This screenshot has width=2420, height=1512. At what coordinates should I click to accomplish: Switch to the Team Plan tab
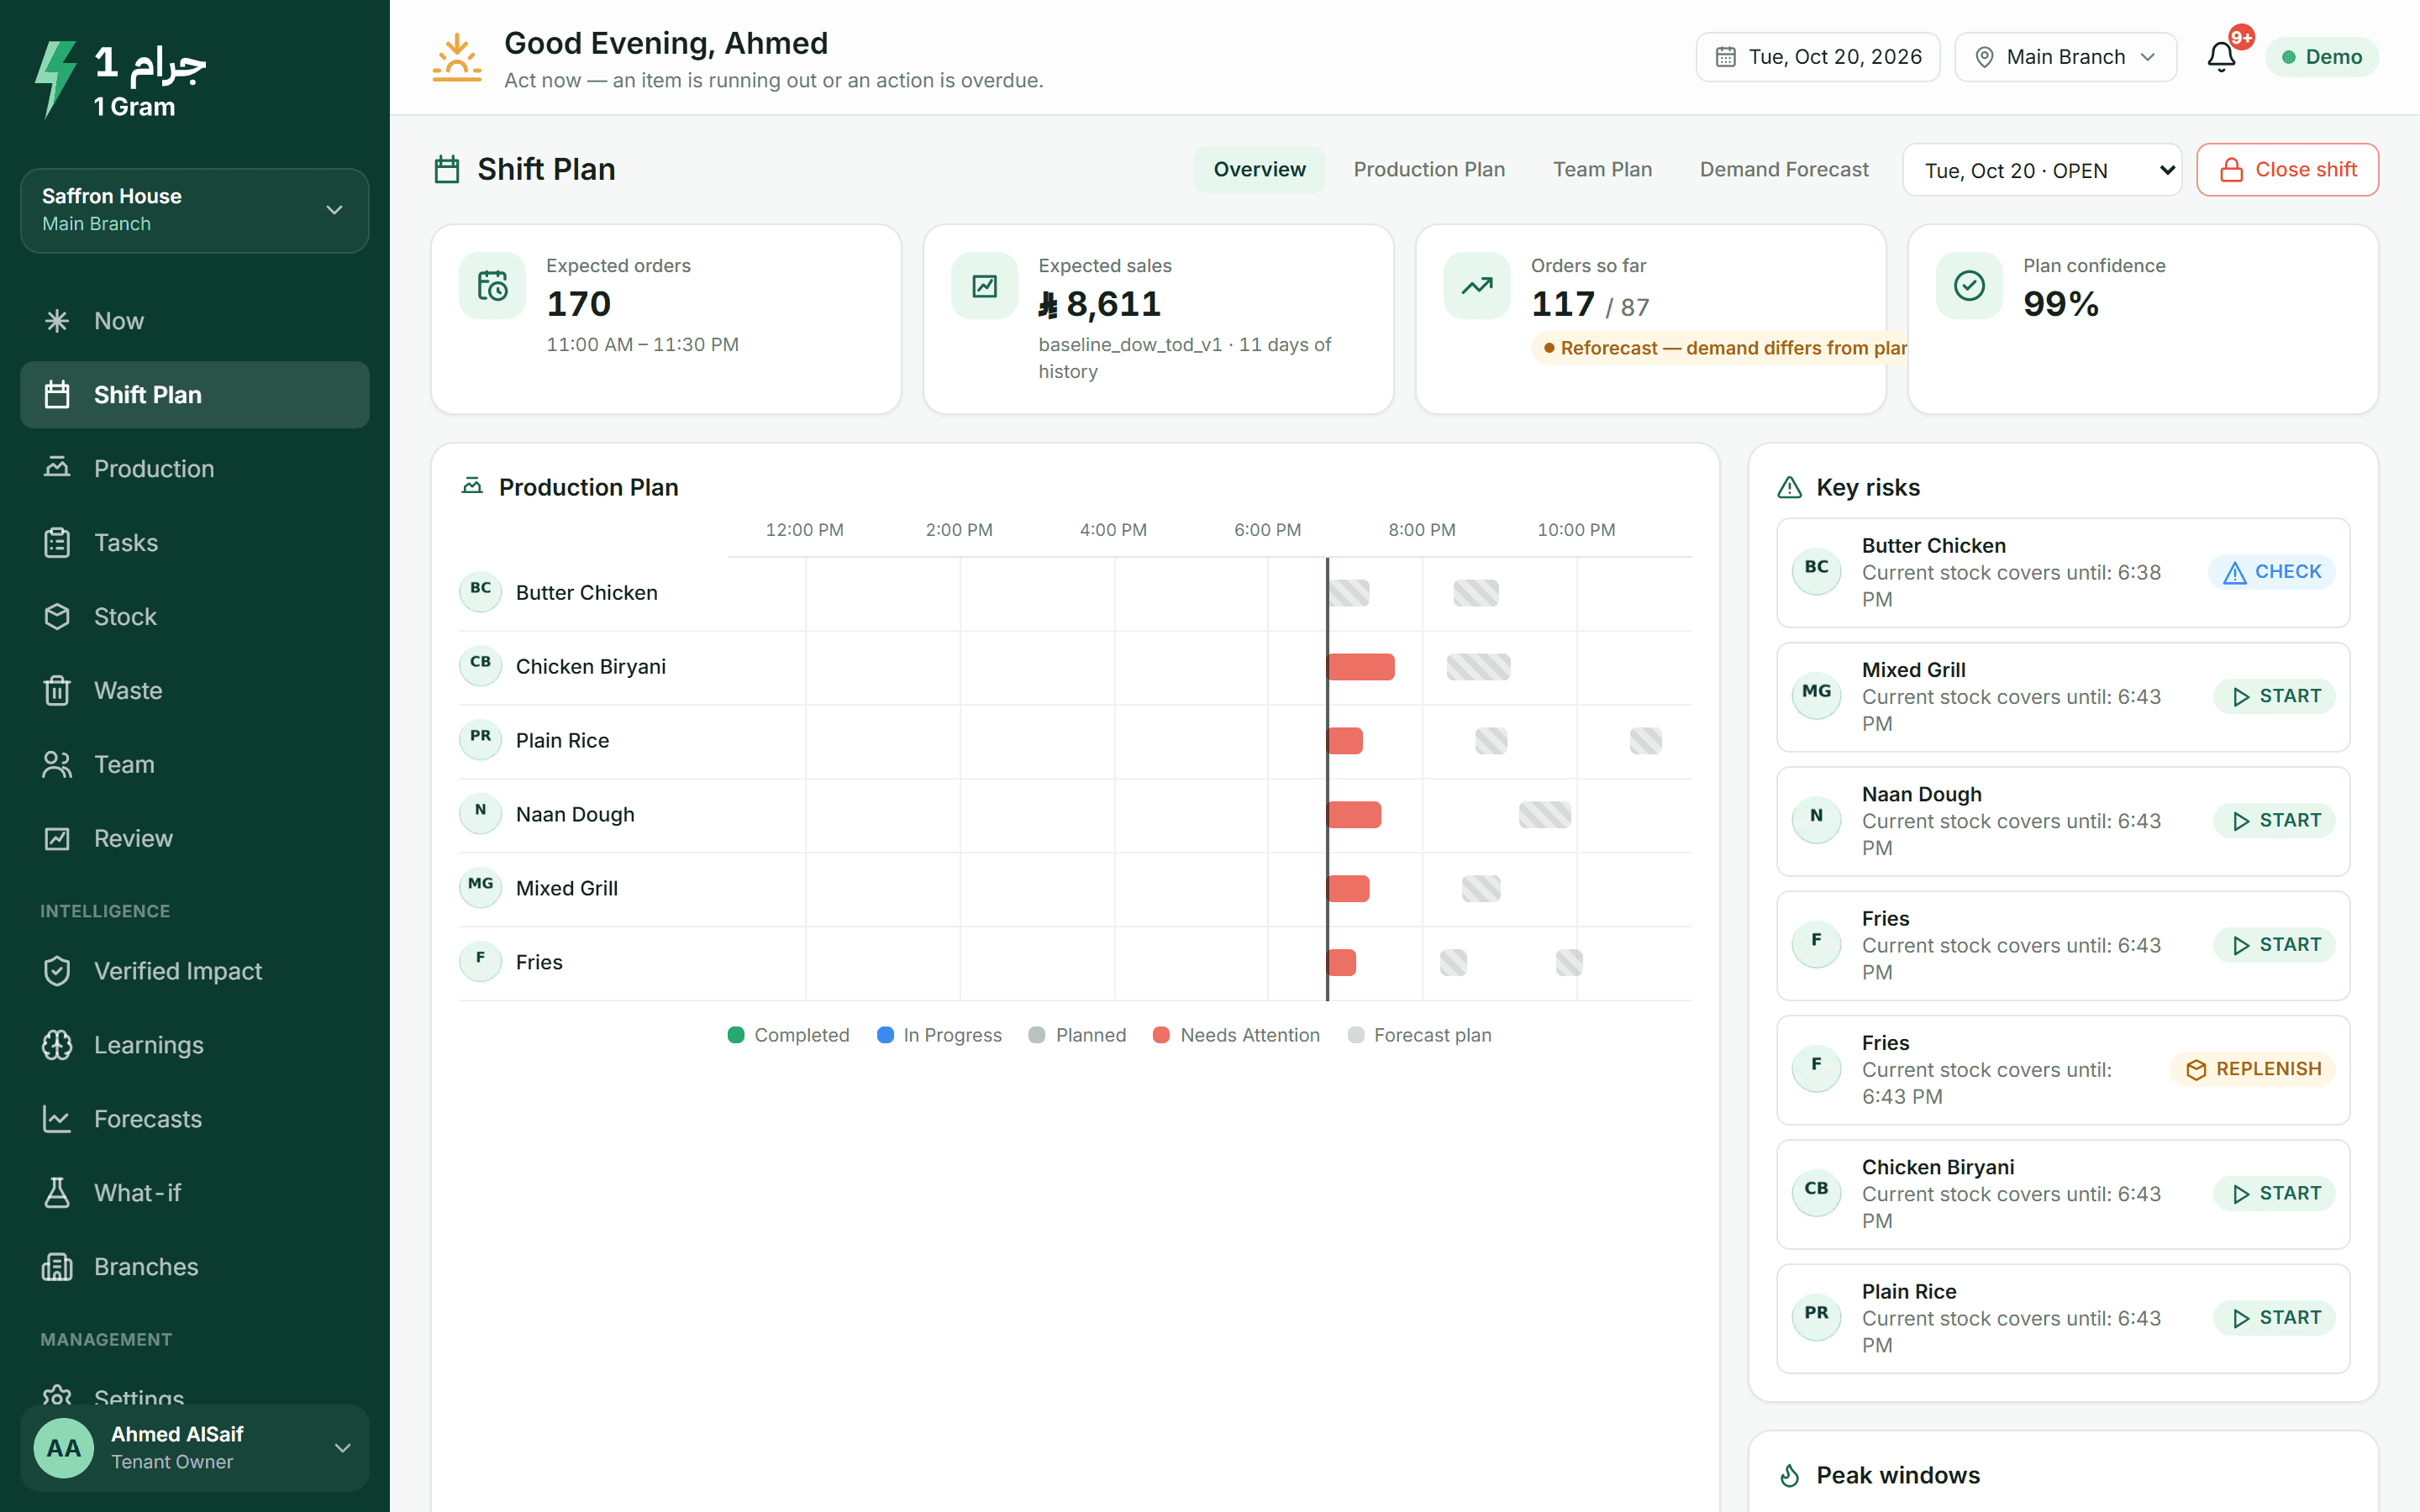point(1602,170)
